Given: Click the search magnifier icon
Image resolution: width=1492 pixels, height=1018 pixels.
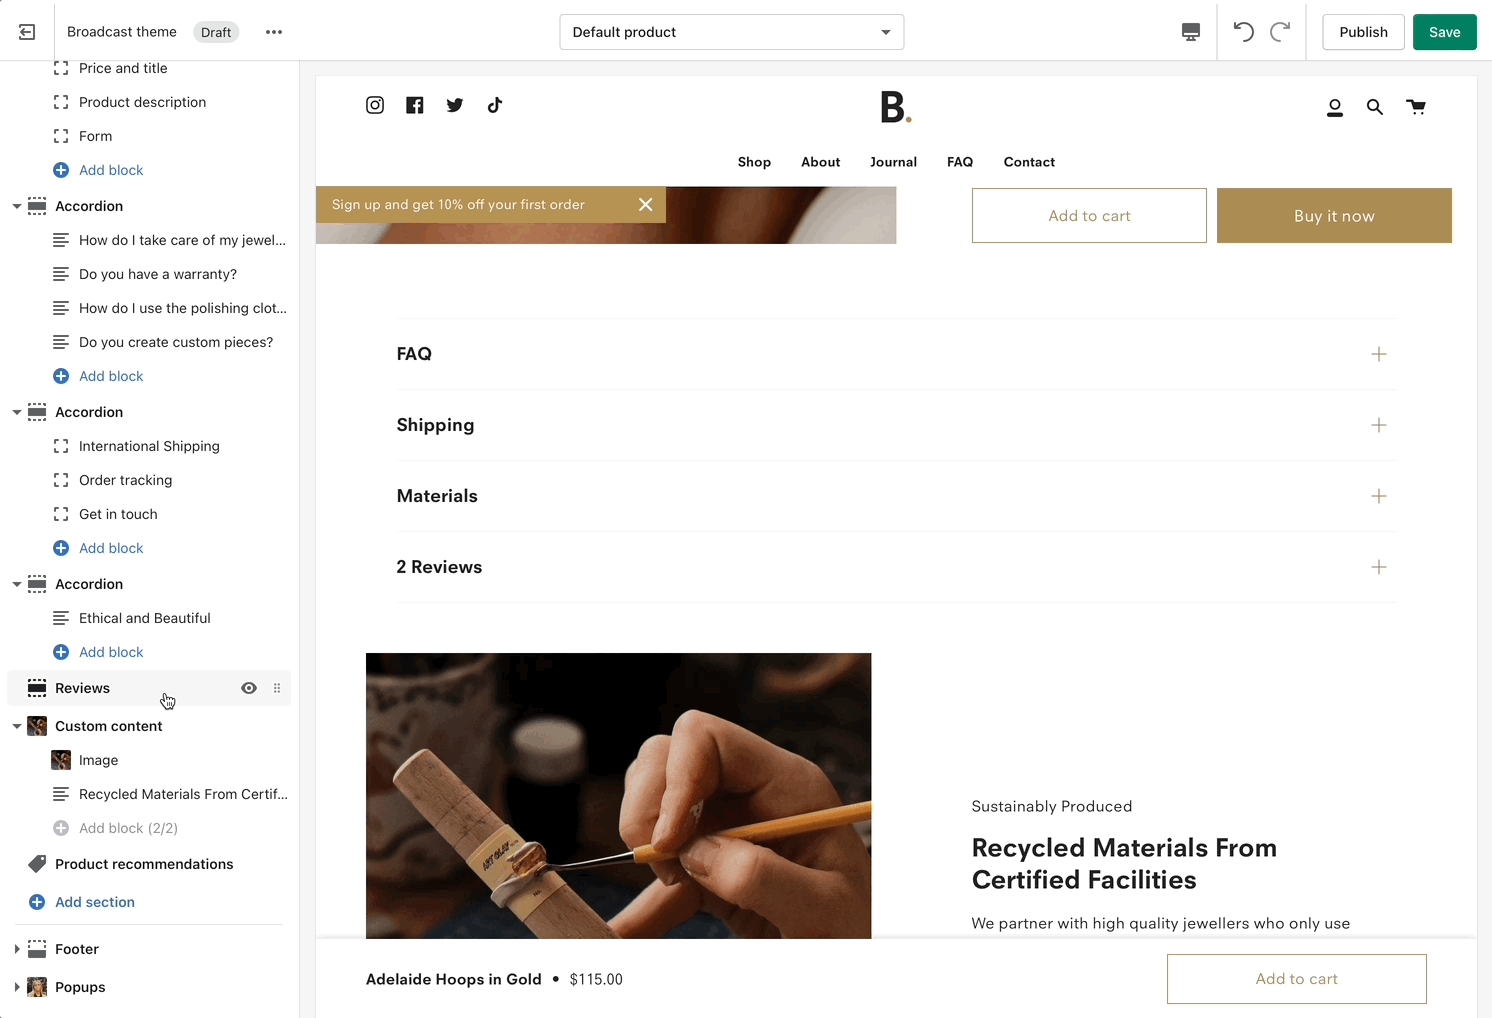Looking at the screenshot, I should coord(1375,107).
